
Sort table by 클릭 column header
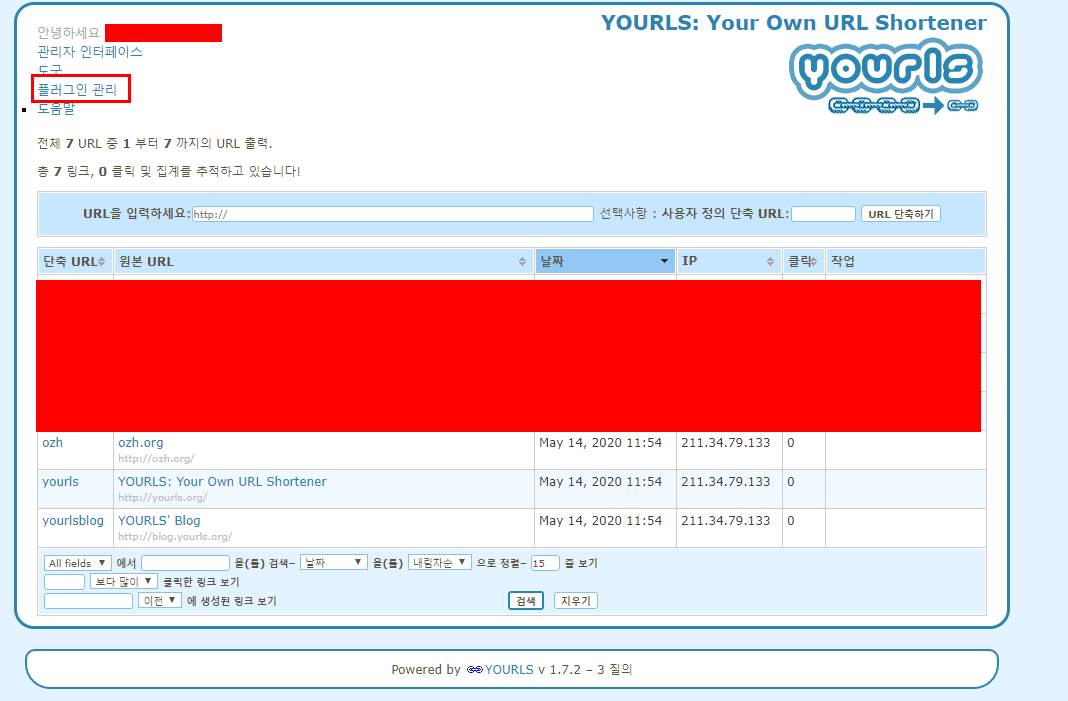click(x=804, y=262)
